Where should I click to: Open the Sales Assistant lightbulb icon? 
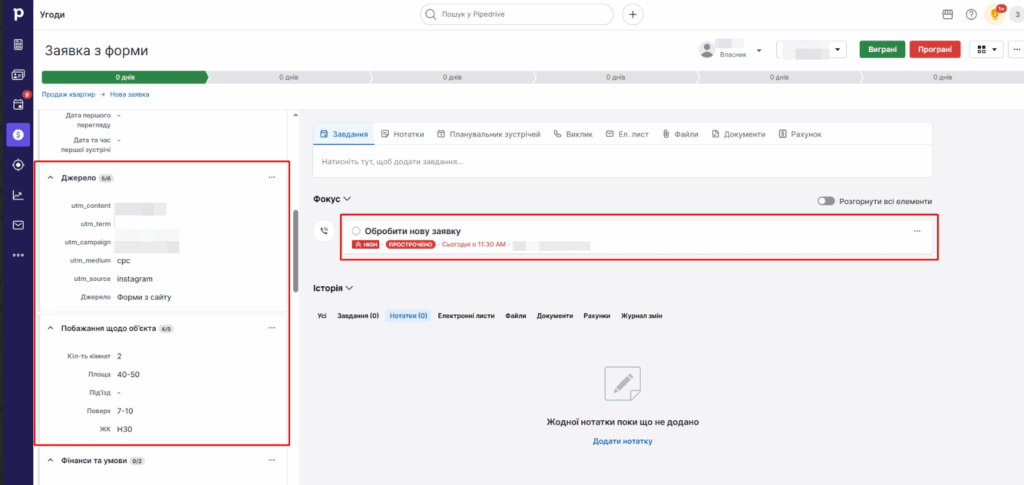point(995,14)
